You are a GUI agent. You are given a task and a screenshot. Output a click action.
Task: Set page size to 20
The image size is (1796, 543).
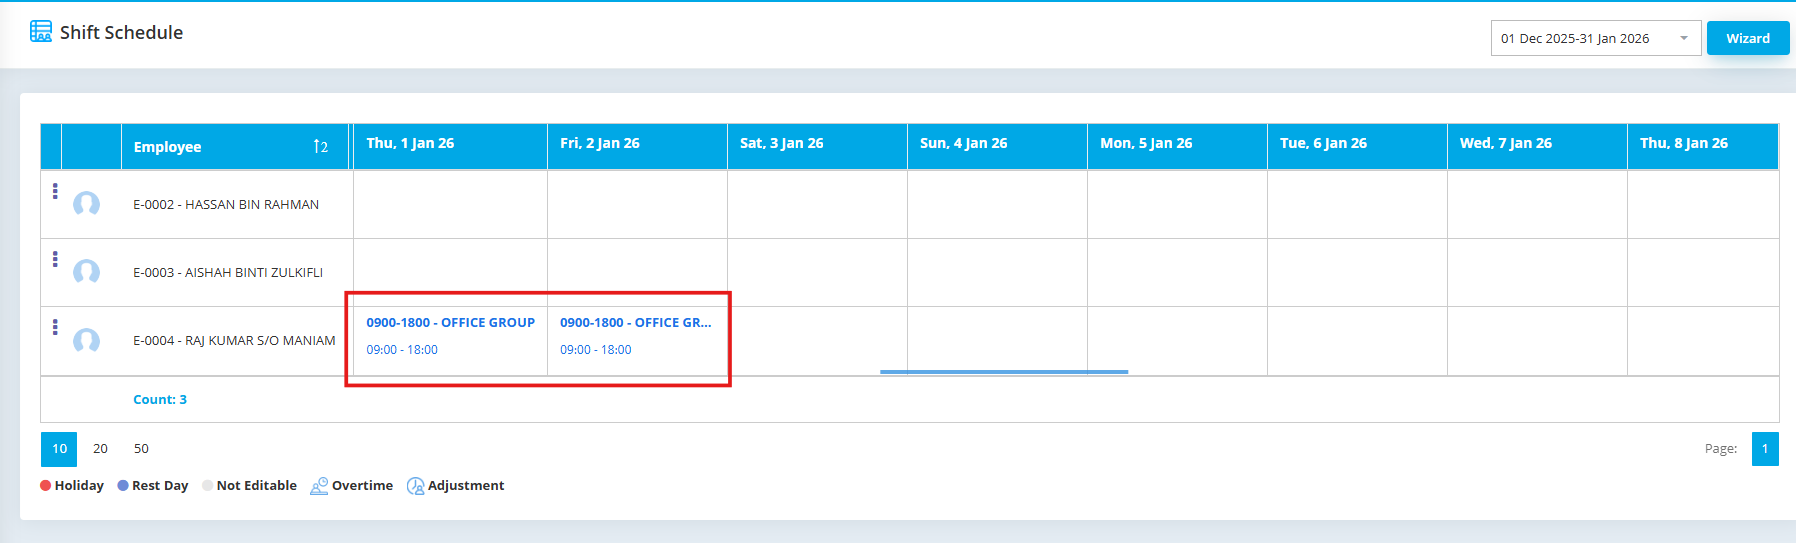pyautogui.click(x=100, y=449)
